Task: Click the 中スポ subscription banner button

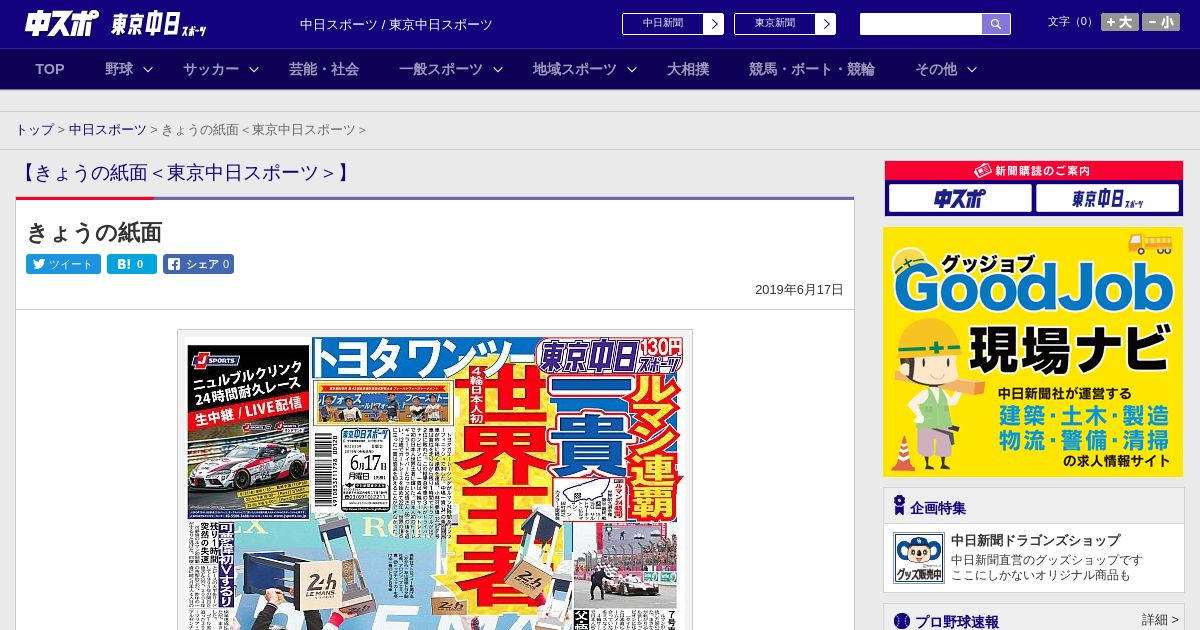Action: pos(960,198)
